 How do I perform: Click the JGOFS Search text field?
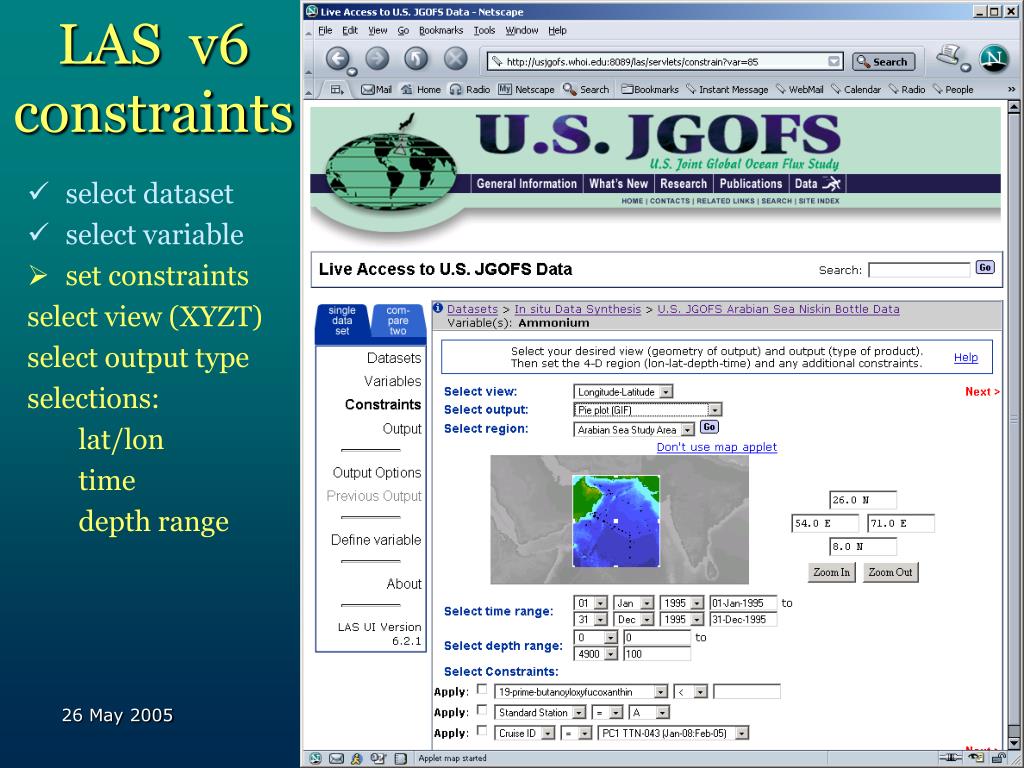[x=919, y=270]
